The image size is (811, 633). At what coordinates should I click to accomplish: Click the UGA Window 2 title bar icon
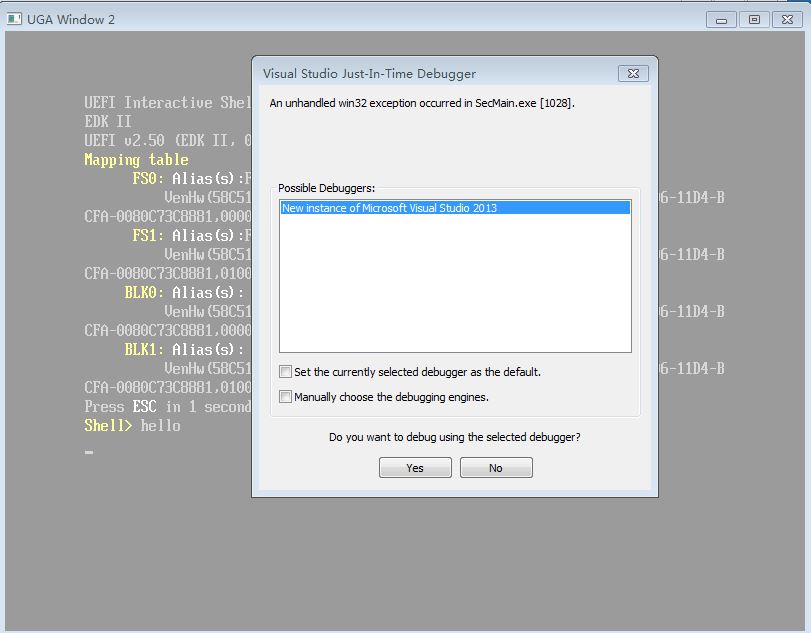point(14,19)
